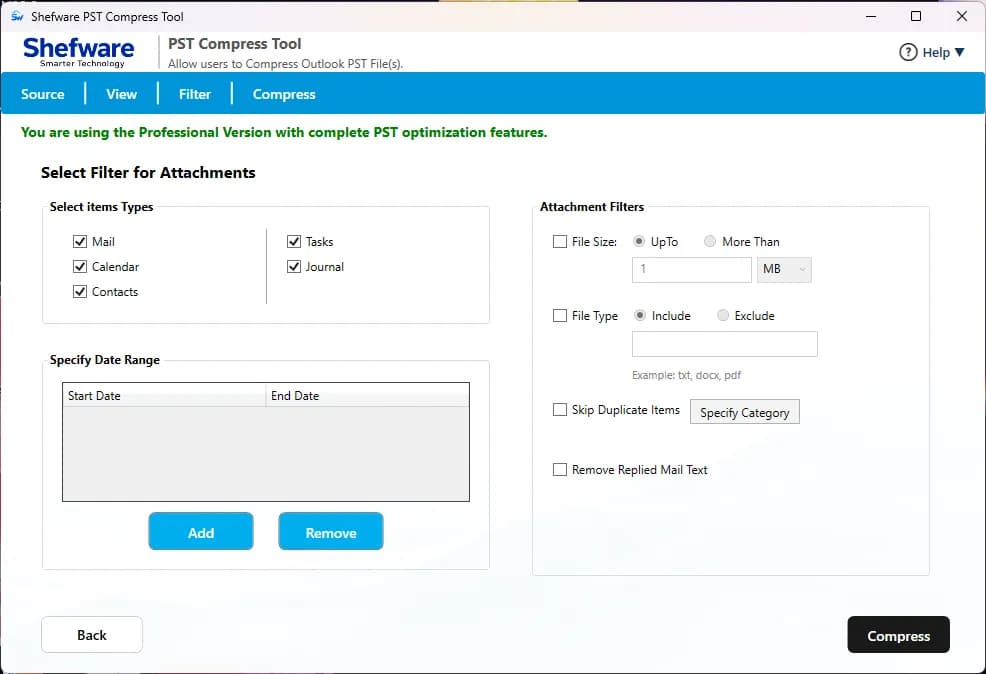The width and height of the screenshot is (986, 674).
Task: Click the Shefware app icon in title bar
Action: (x=17, y=16)
